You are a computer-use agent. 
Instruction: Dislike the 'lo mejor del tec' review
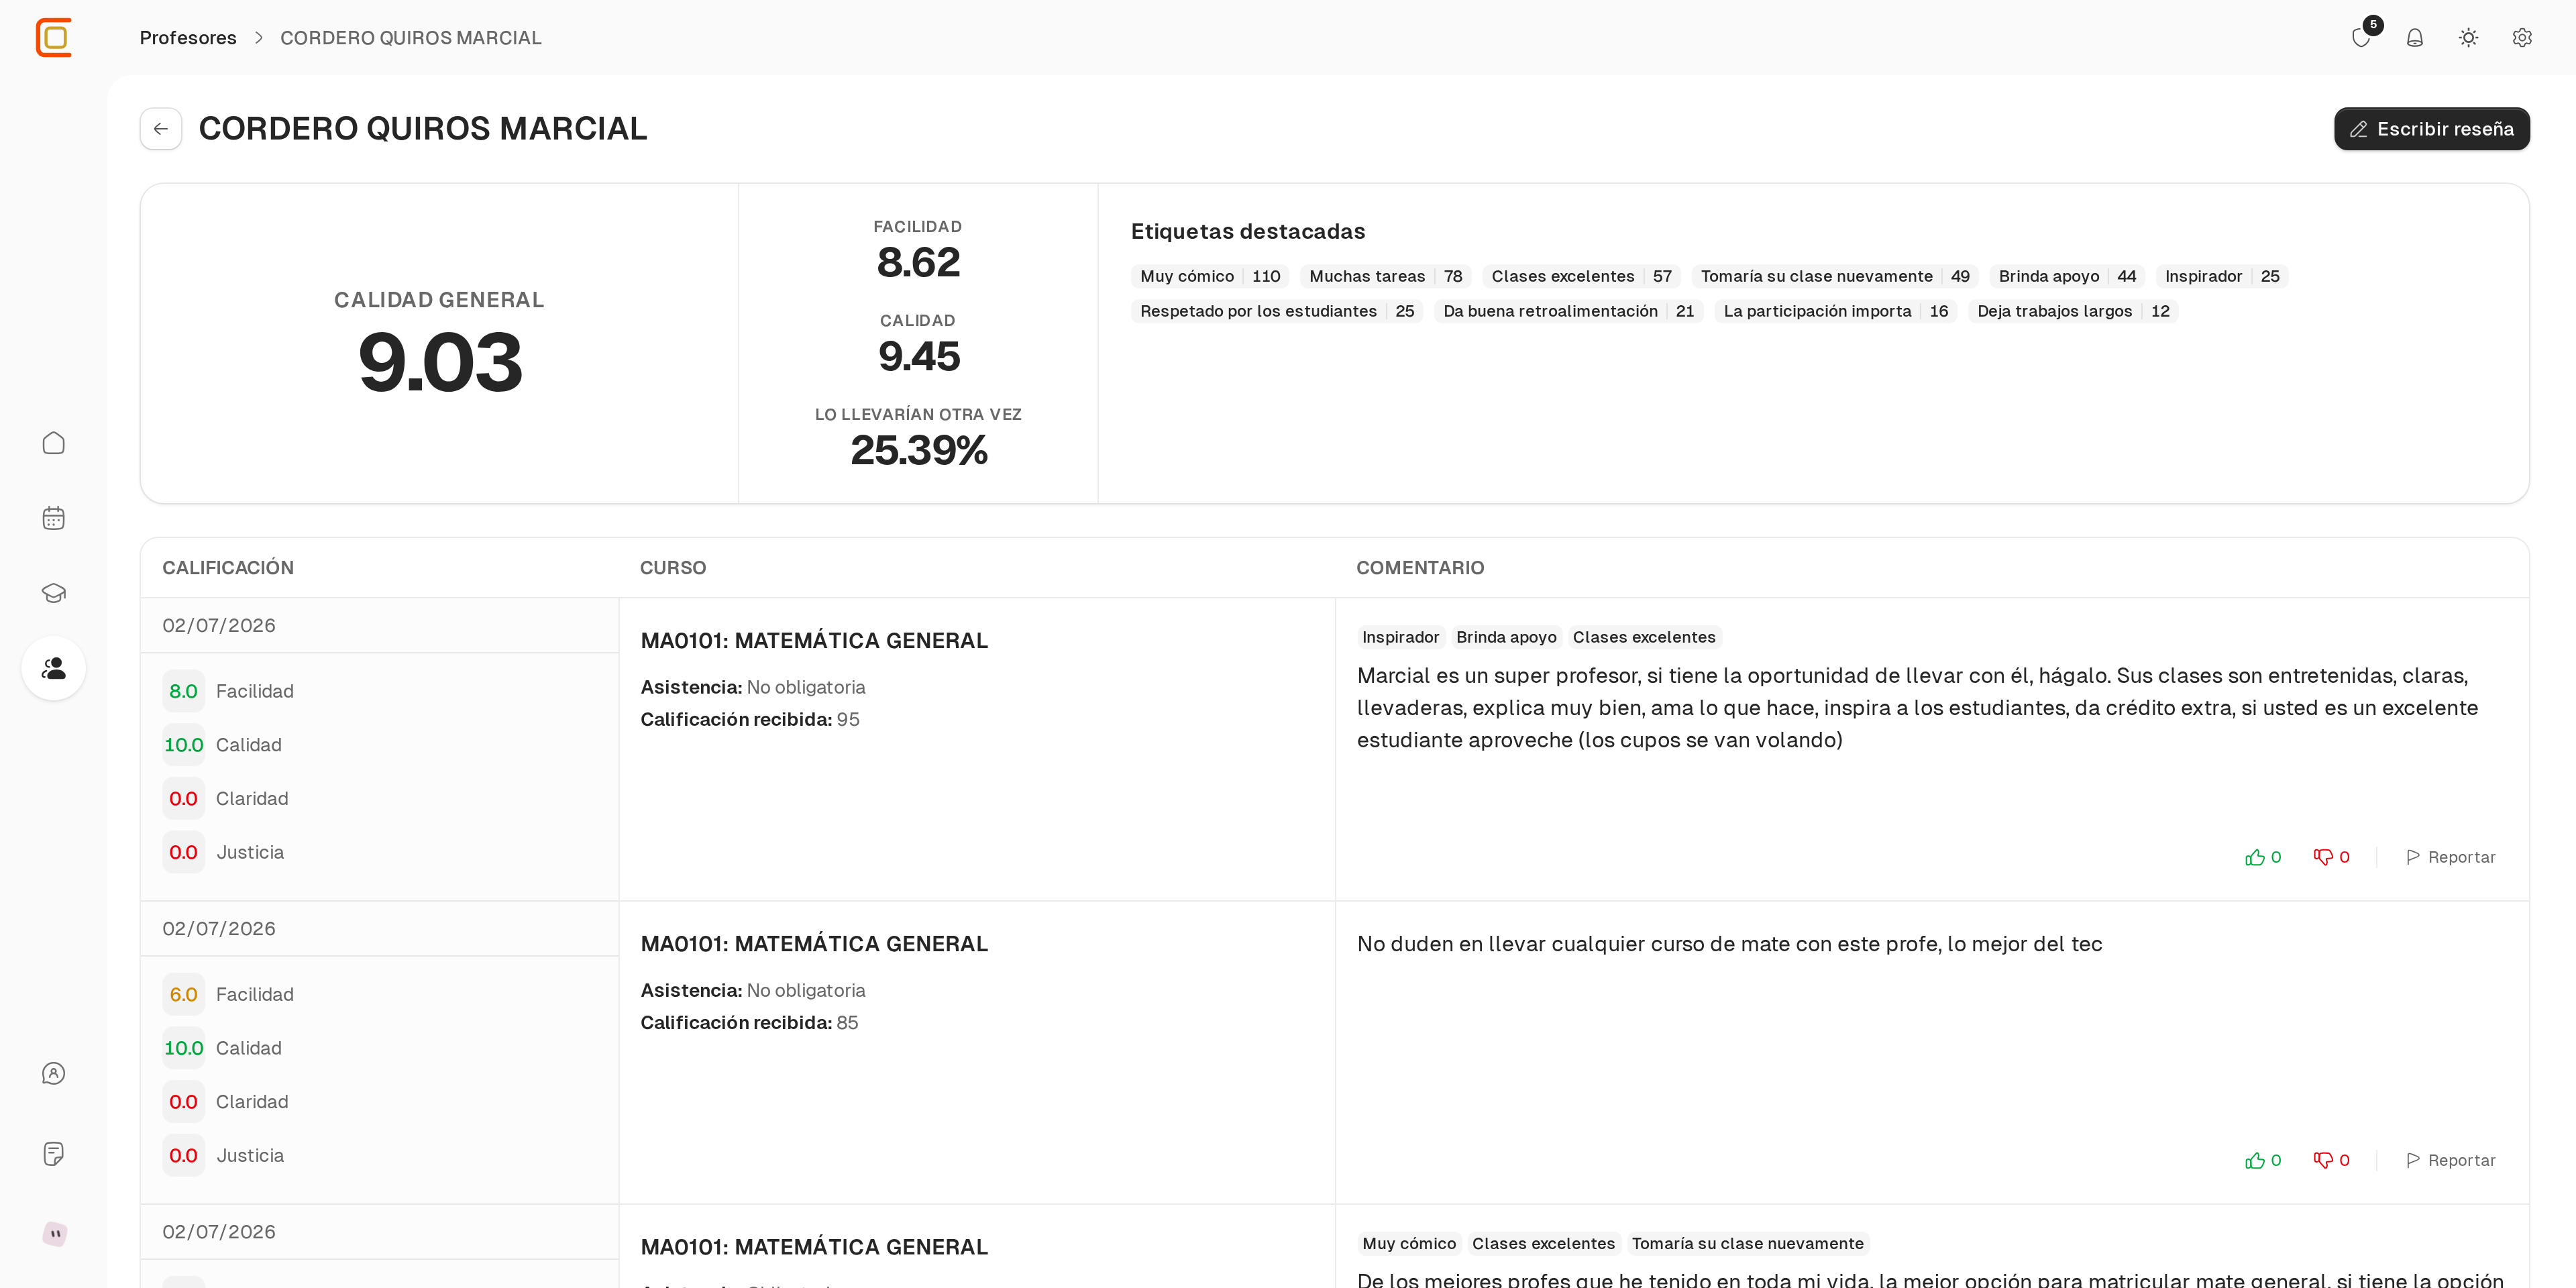2331,1160
